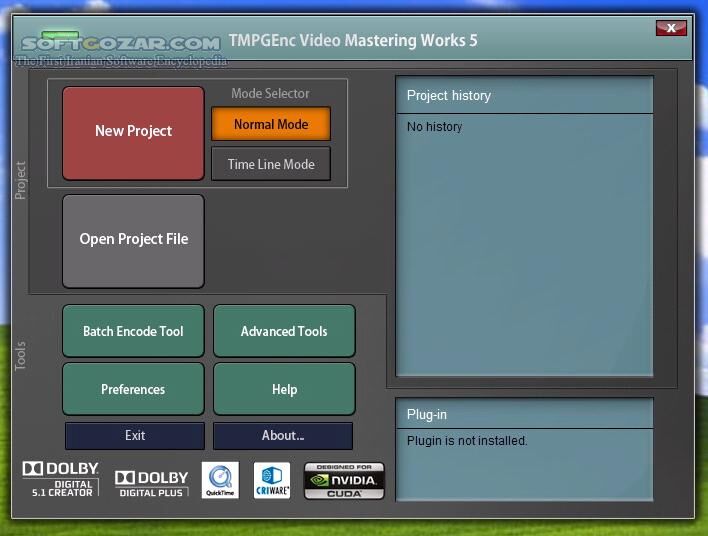Open the About... dialog
The width and height of the screenshot is (708, 536).
[283, 435]
